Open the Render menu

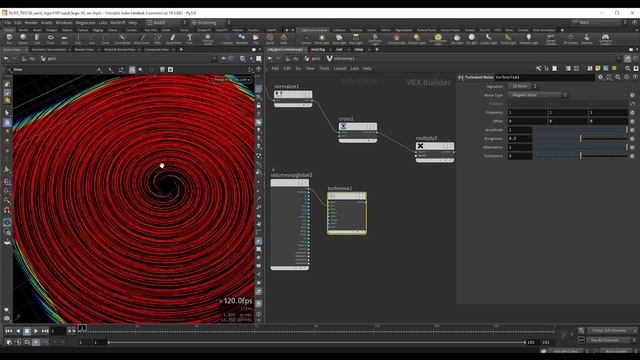point(31,22)
